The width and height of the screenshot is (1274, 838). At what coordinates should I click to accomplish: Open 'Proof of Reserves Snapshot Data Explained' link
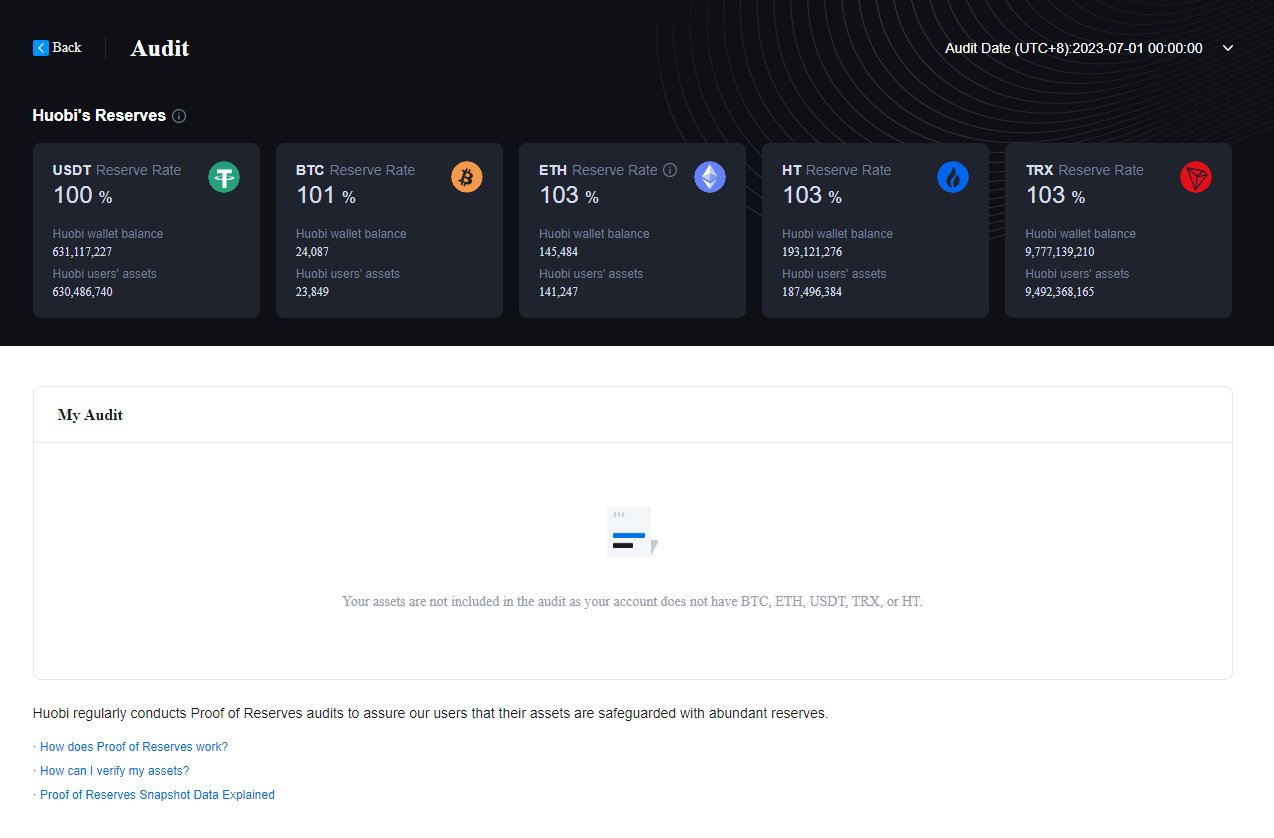tap(157, 795)
